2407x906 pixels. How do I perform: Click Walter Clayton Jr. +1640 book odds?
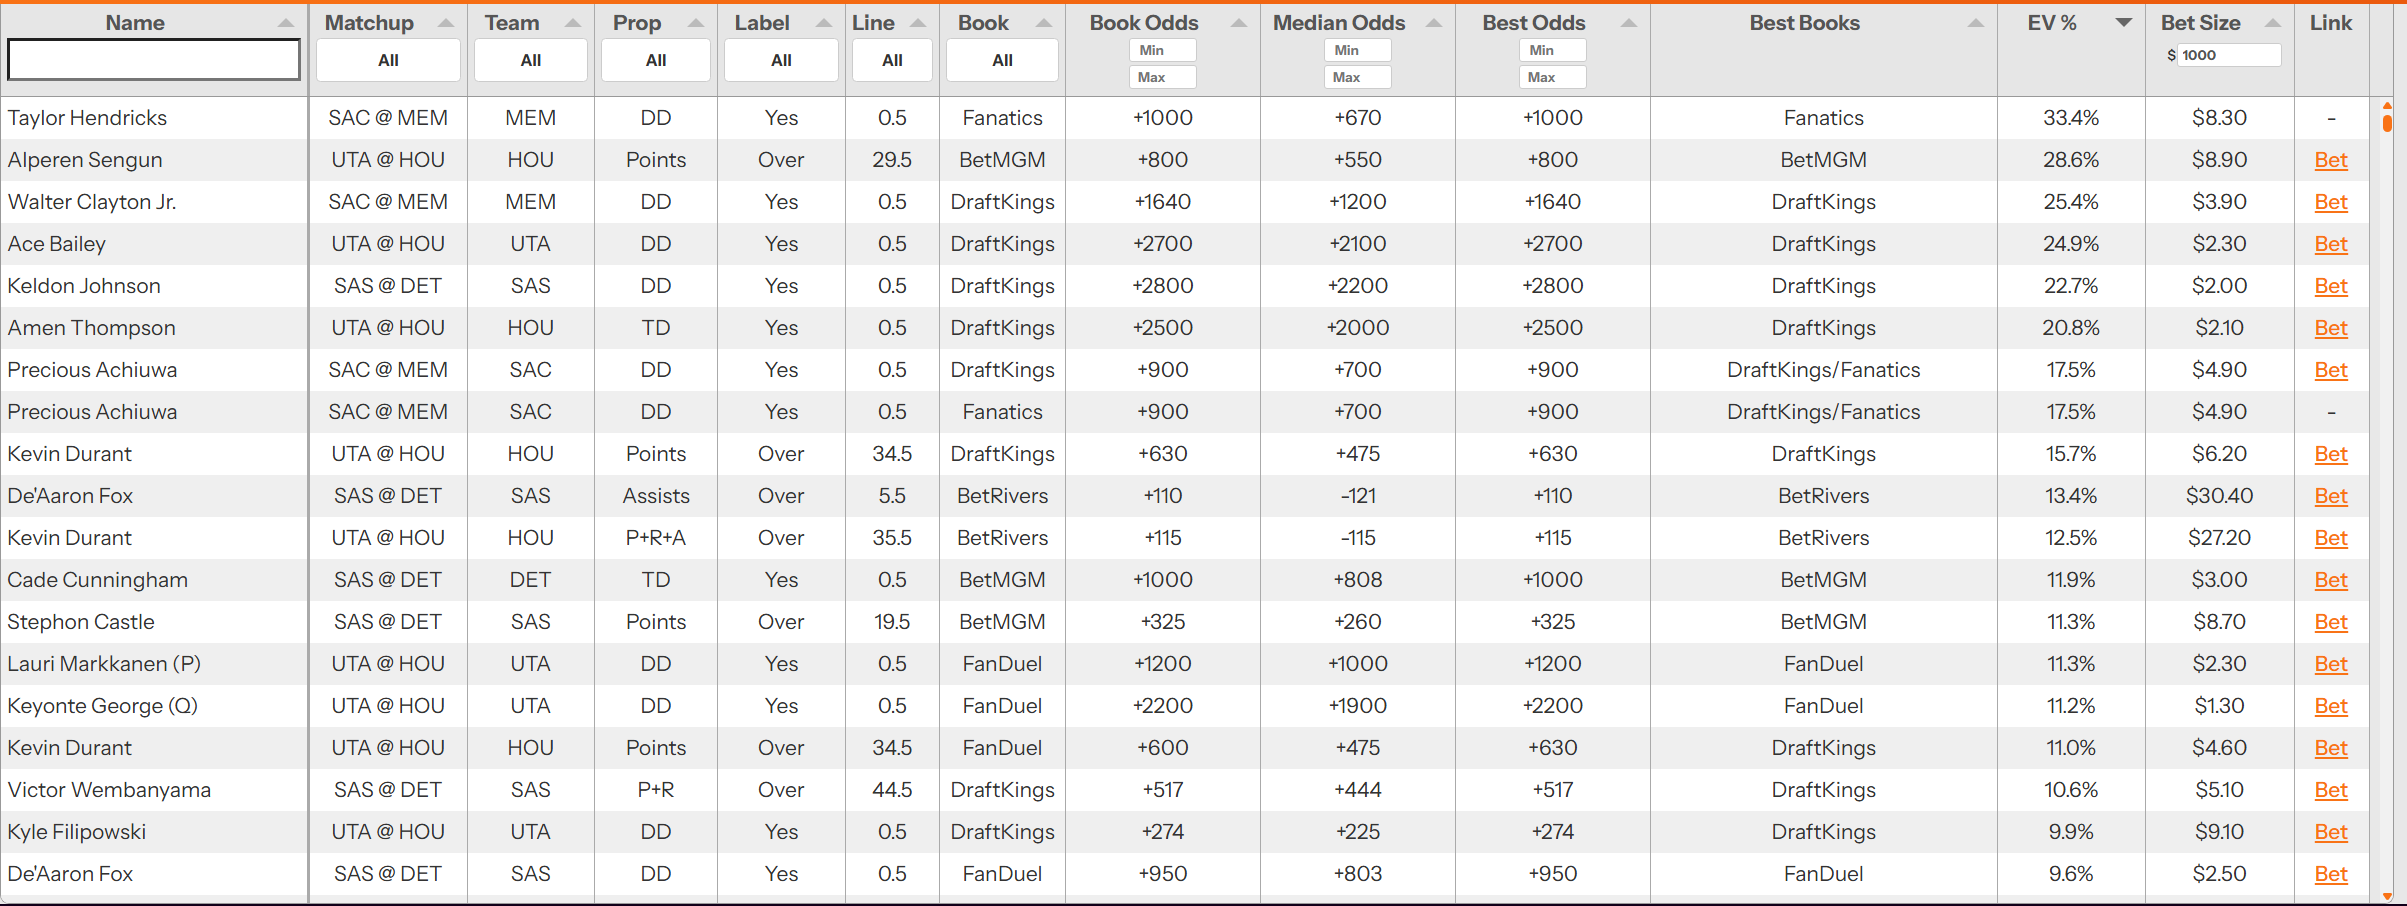pyautogui.click(x=1162, y=202)
